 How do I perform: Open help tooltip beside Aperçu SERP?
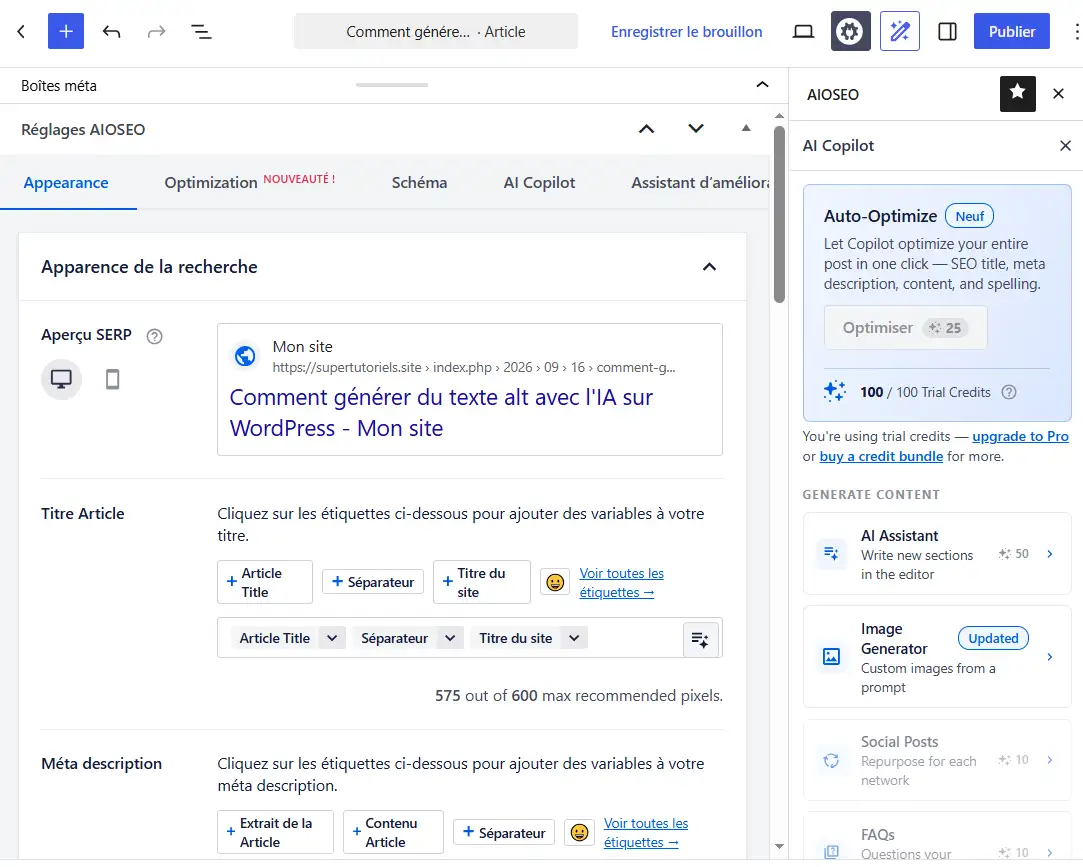[x=155, y=336]
